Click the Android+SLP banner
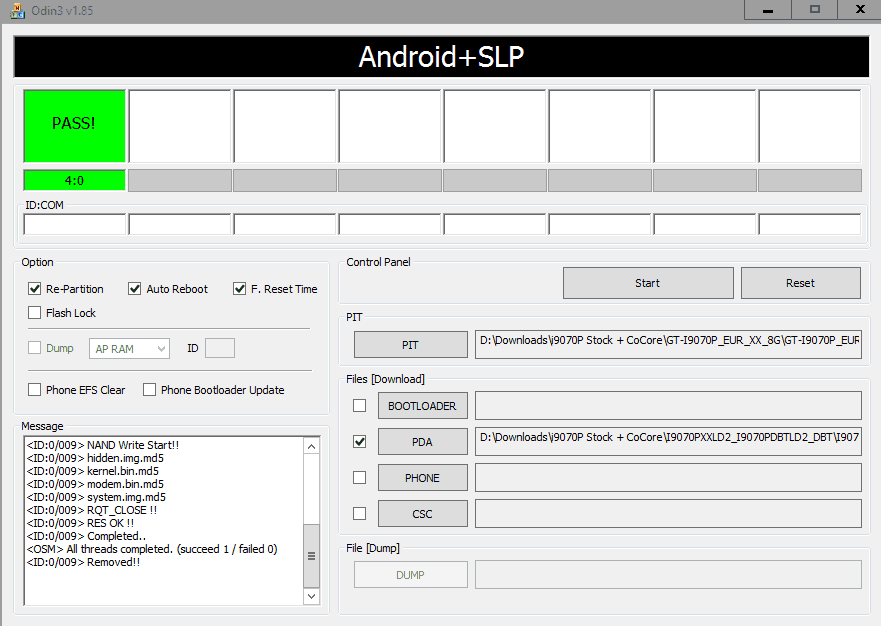 tap(441, 57)
